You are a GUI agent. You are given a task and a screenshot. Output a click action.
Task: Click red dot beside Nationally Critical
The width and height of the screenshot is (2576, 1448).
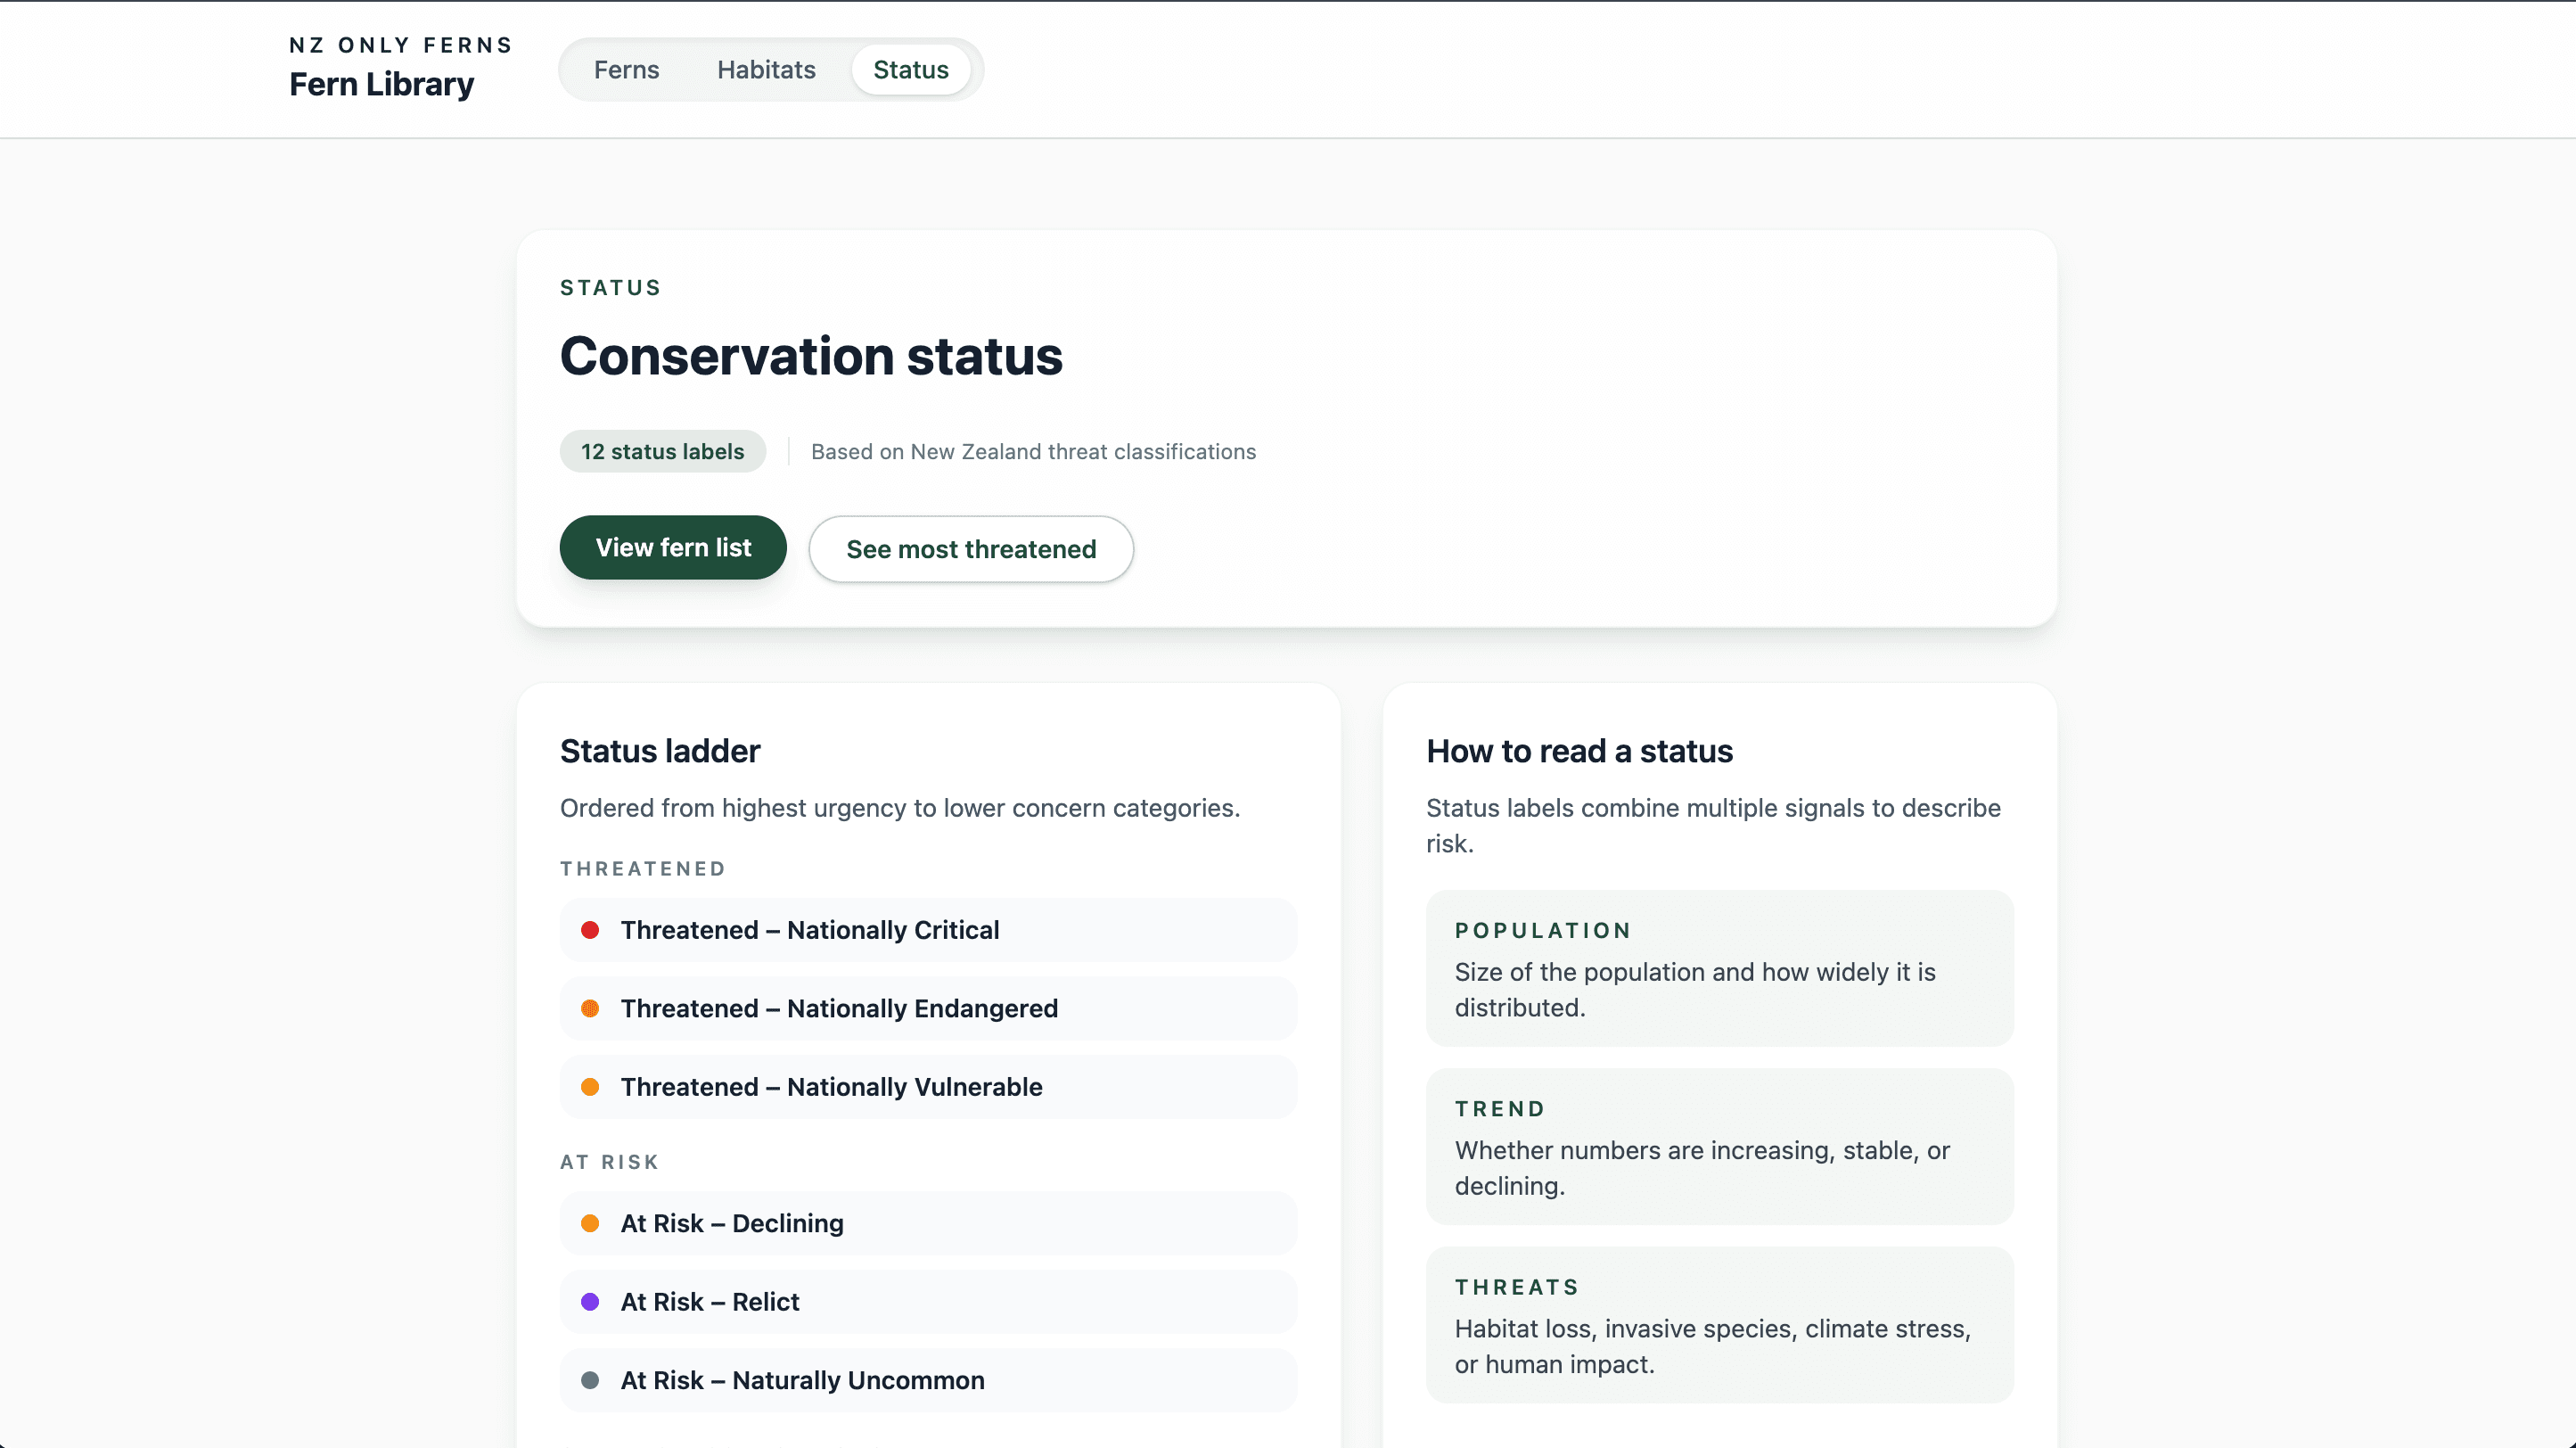click(x=590, y=930)
